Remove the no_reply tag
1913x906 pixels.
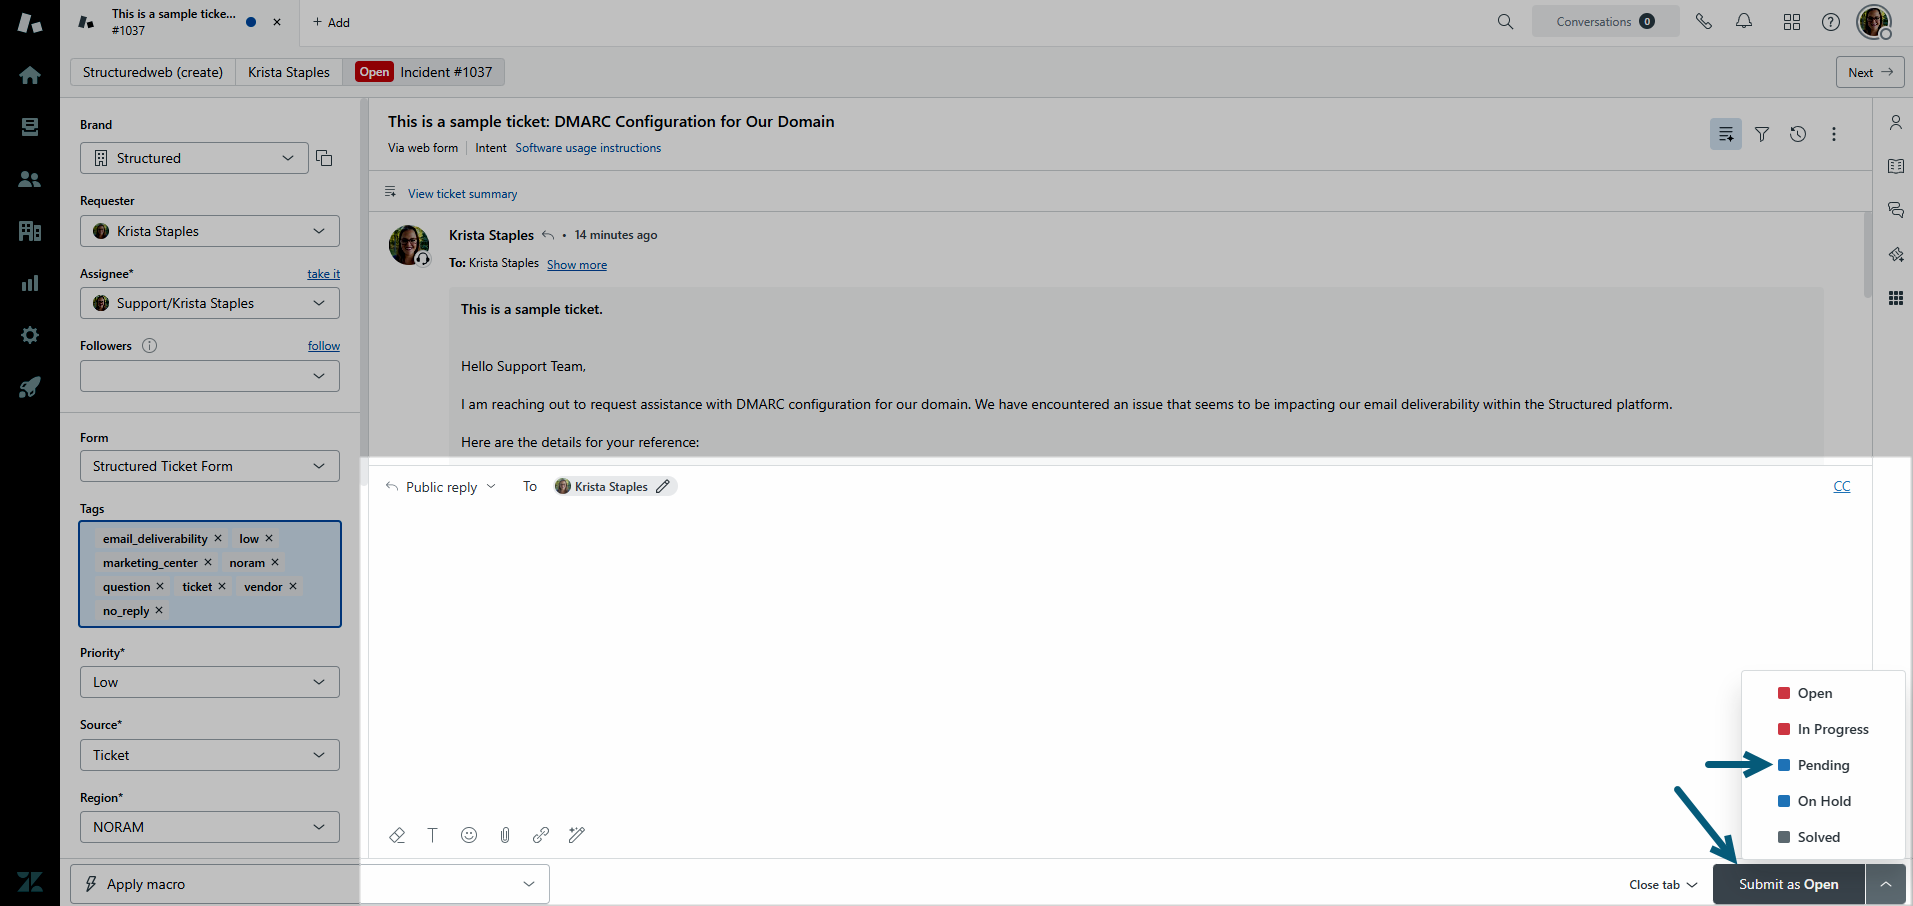[159, 610]
